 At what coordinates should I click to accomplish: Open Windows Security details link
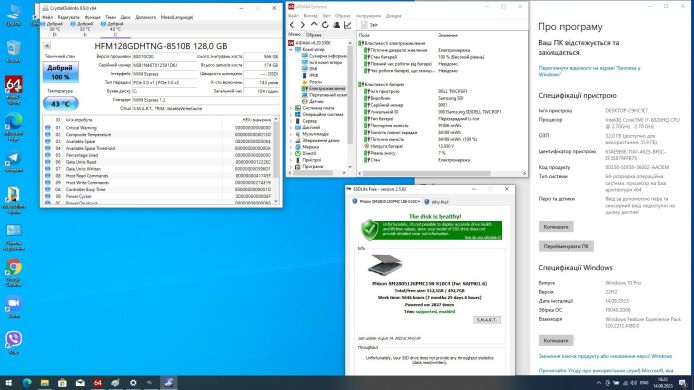(x=589, y=71)
